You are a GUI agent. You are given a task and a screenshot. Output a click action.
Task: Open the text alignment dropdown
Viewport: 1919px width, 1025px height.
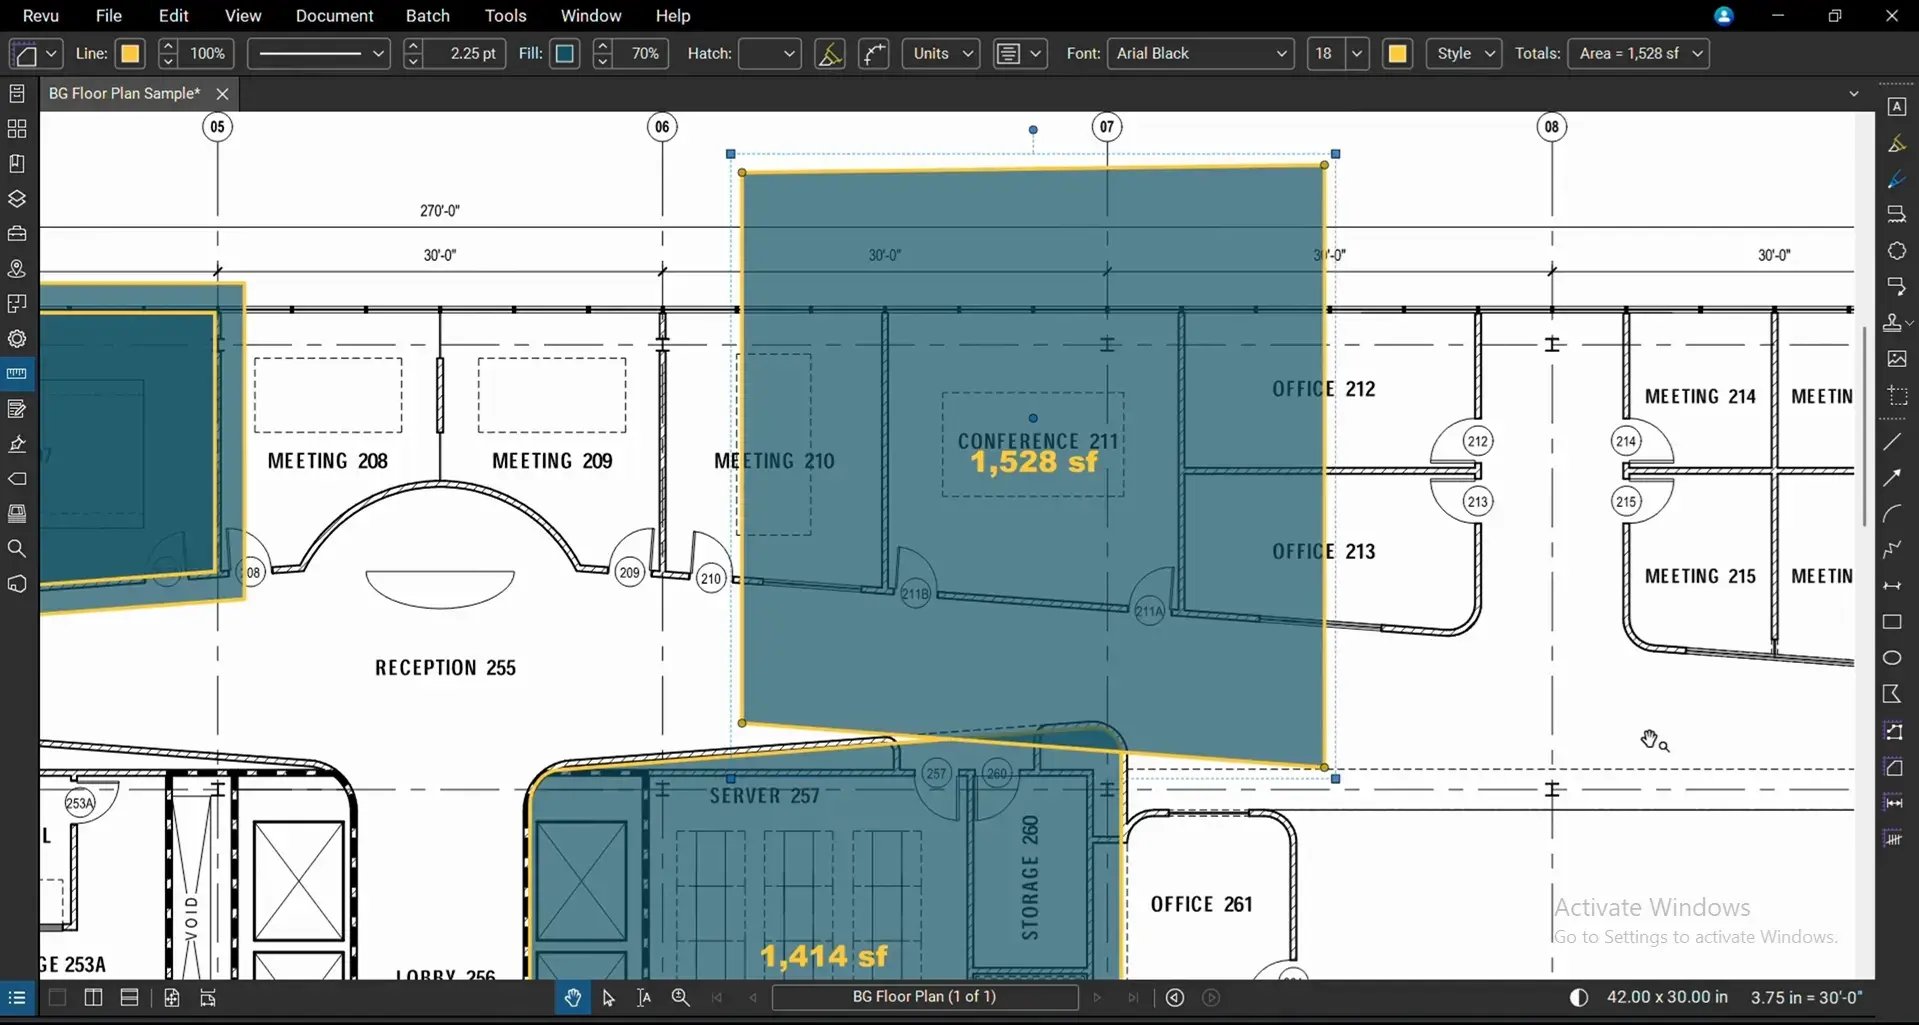click(x=1019, y=54)
